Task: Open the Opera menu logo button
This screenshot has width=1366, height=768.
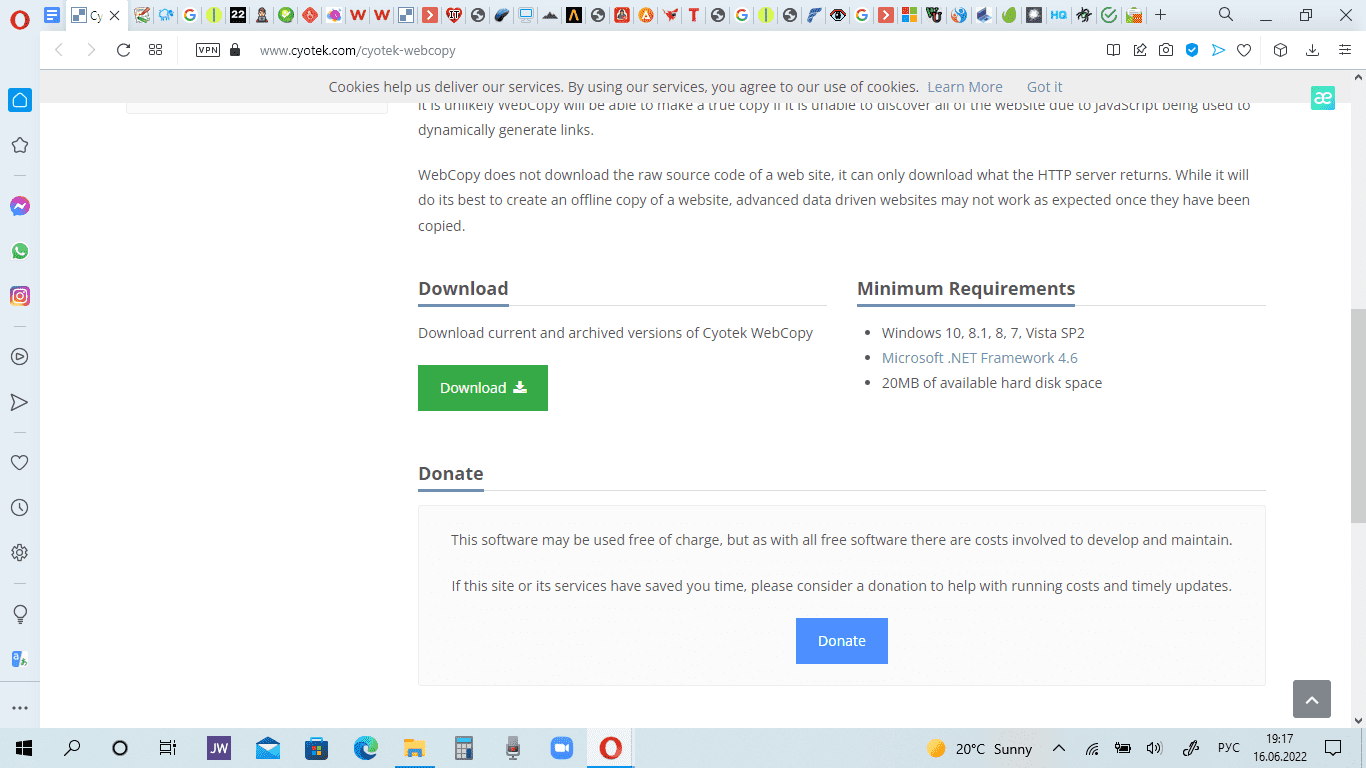Action: 20,17
